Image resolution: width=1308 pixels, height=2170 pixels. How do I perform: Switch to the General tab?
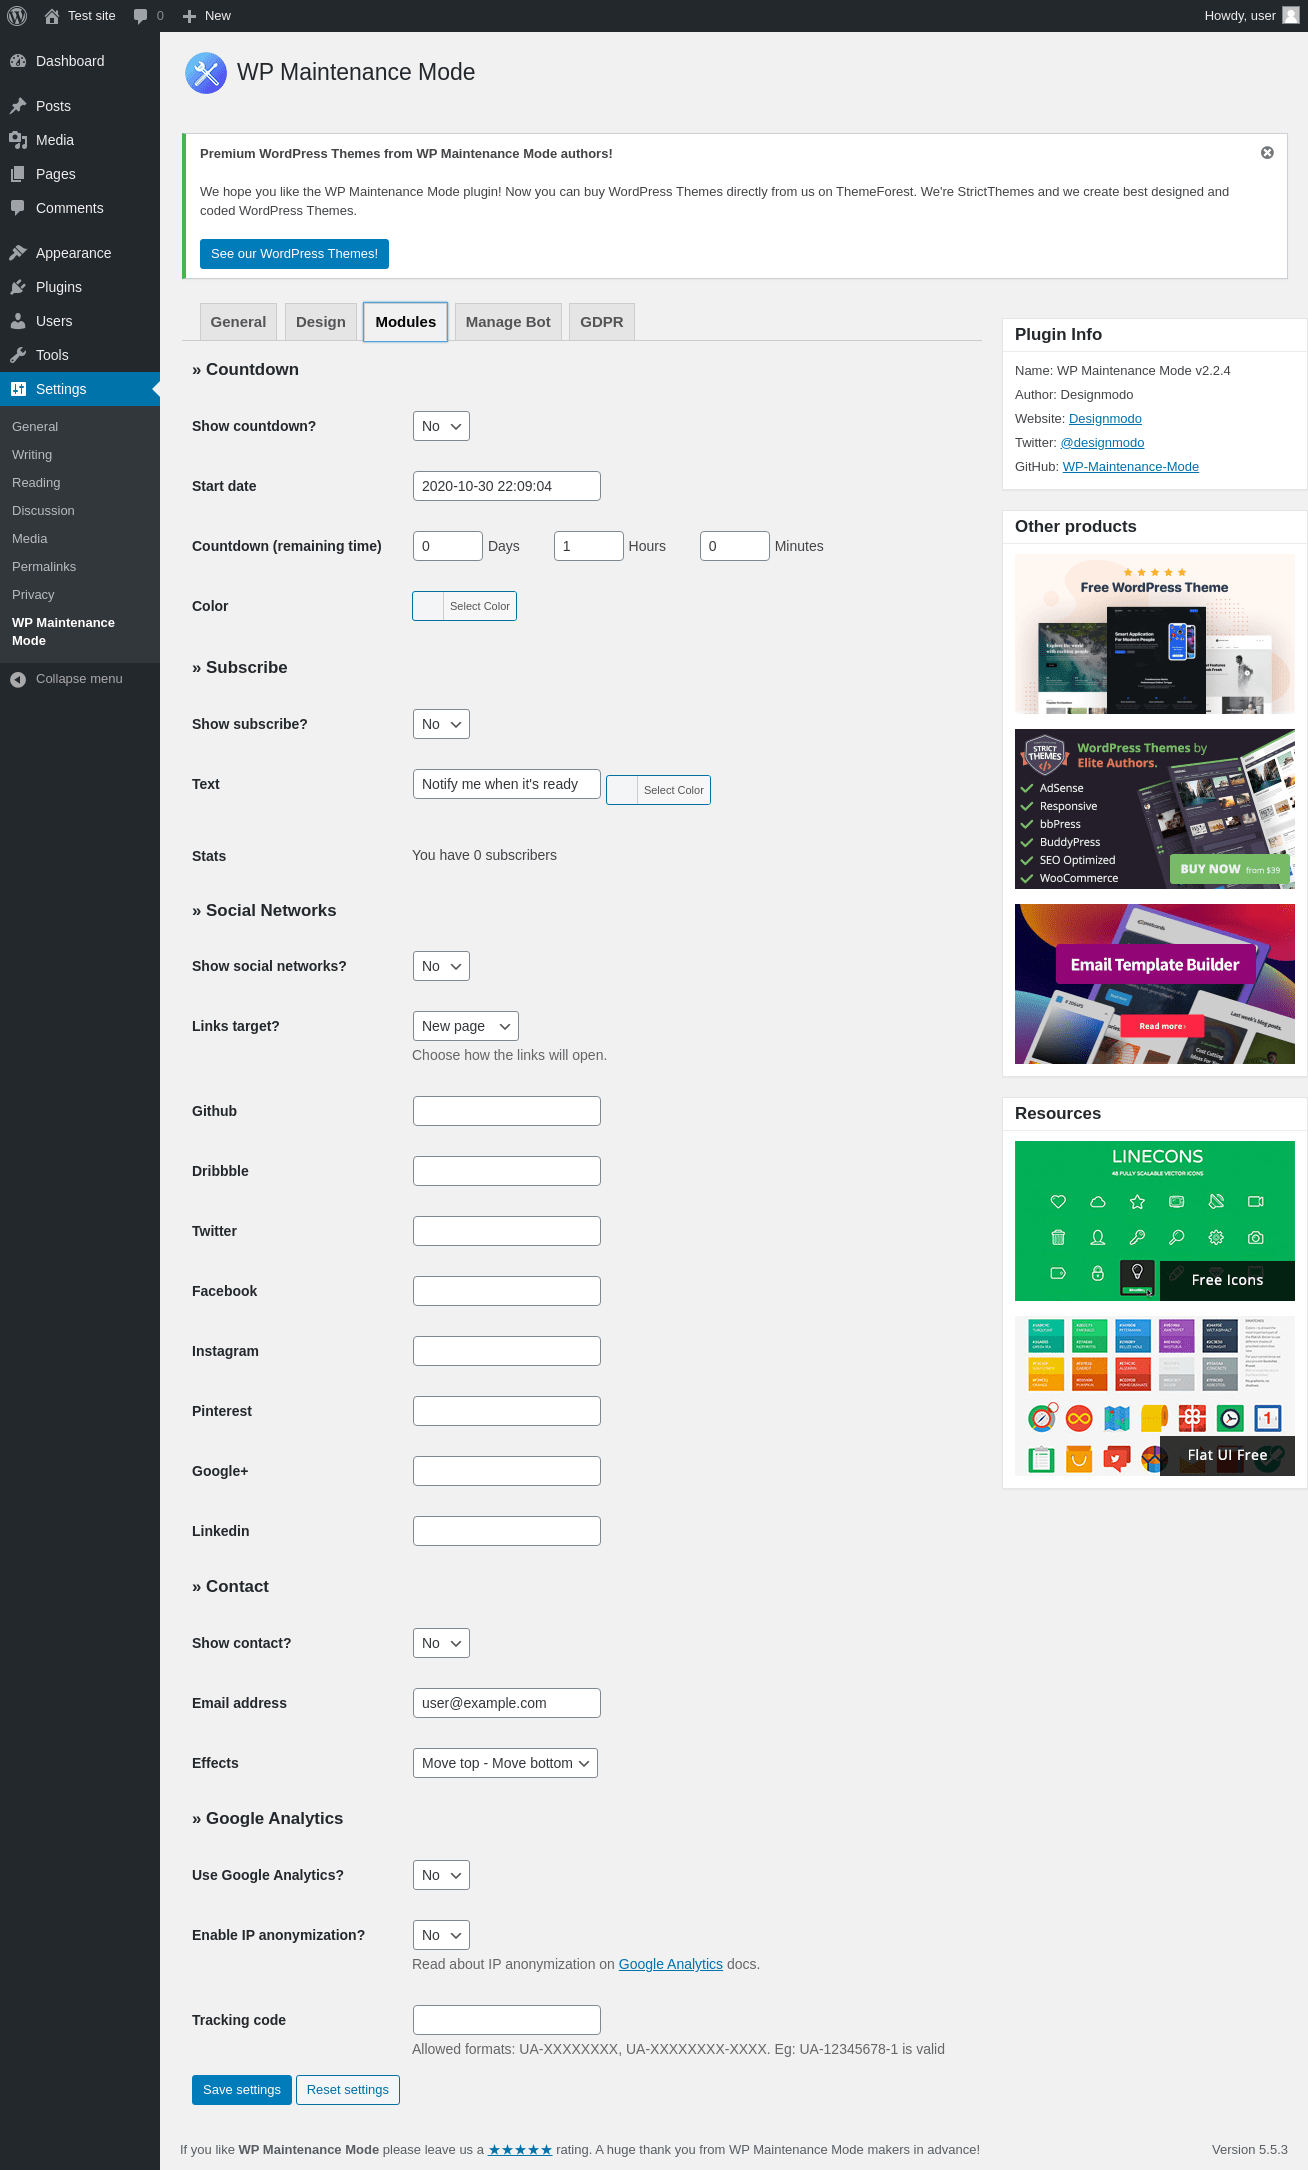(238, 322)
